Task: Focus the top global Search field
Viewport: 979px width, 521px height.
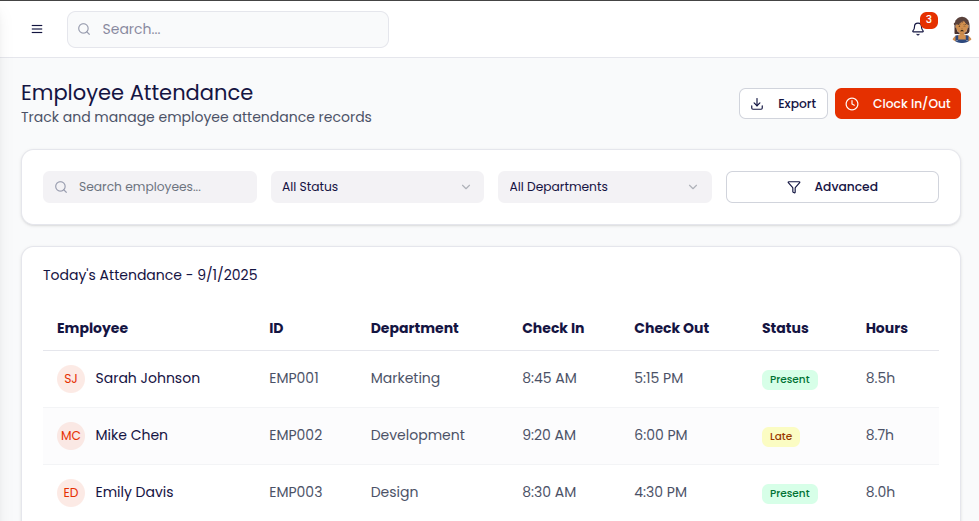Action: coord(240,29)
